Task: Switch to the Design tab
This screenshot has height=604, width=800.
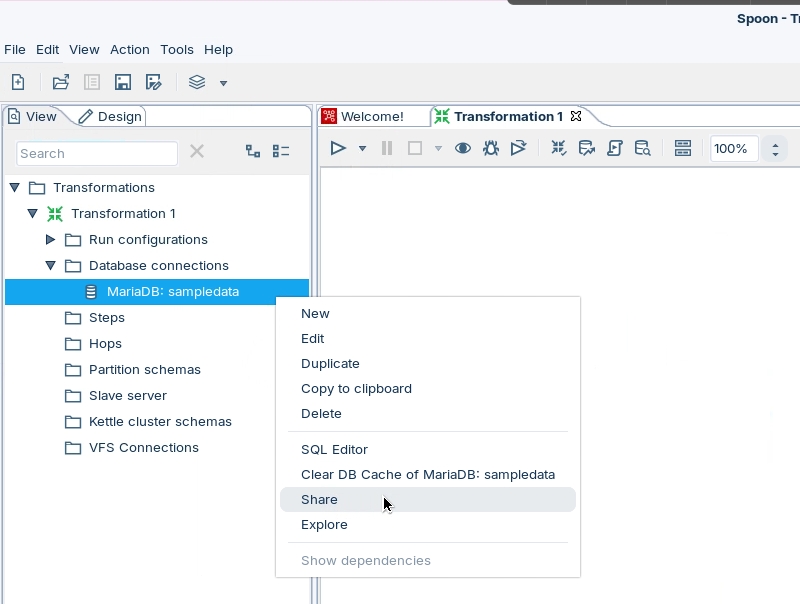Action: pyautogui.click(x=111, y=117)
